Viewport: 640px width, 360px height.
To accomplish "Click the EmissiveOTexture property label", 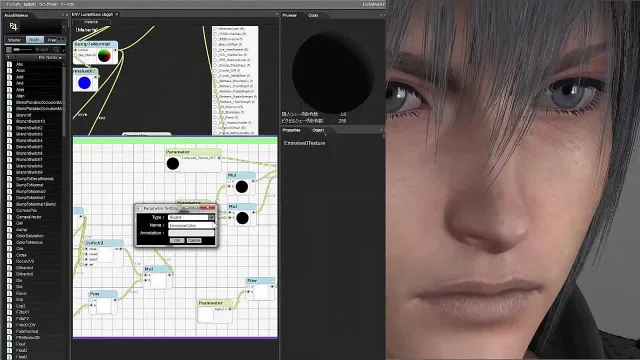I will coord(304,143).
